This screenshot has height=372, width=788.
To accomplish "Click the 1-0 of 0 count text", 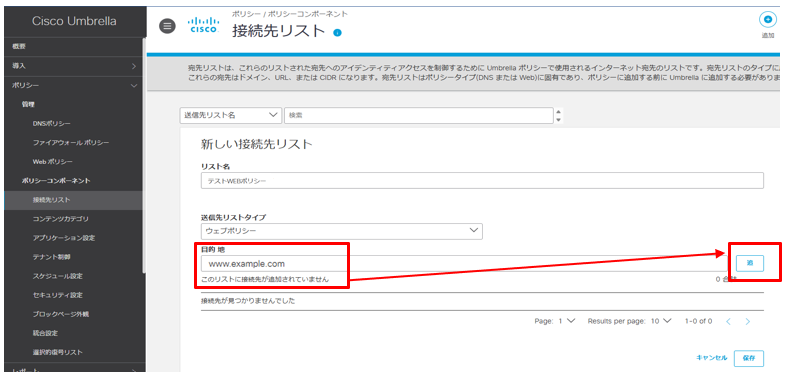I will tap(698, 321).
